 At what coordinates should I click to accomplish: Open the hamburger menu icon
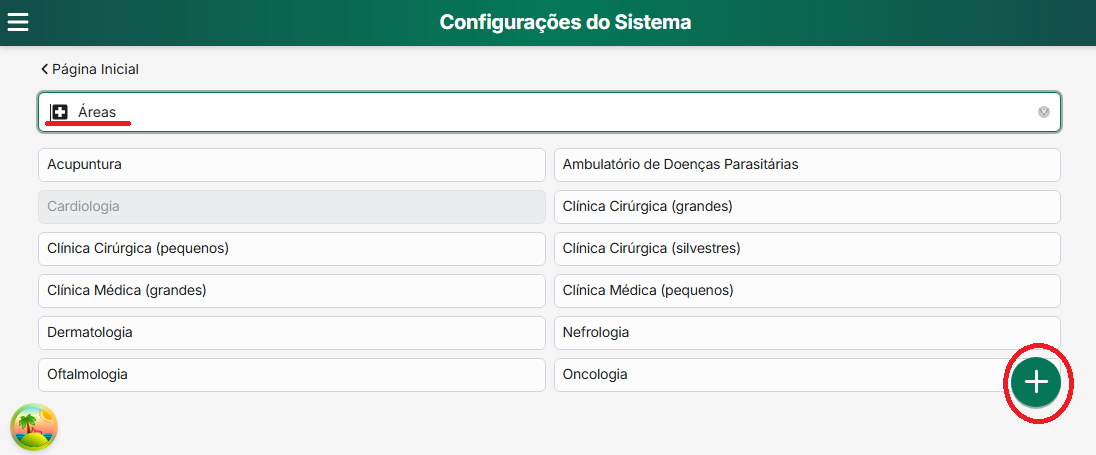[x=18, y=22]
